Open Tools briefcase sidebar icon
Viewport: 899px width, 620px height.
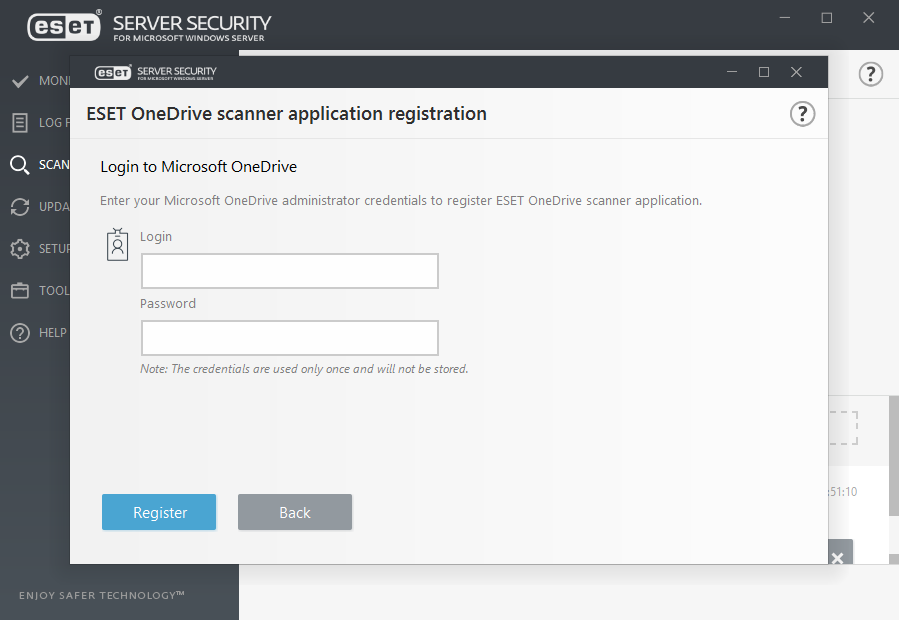tap(20, 291)
